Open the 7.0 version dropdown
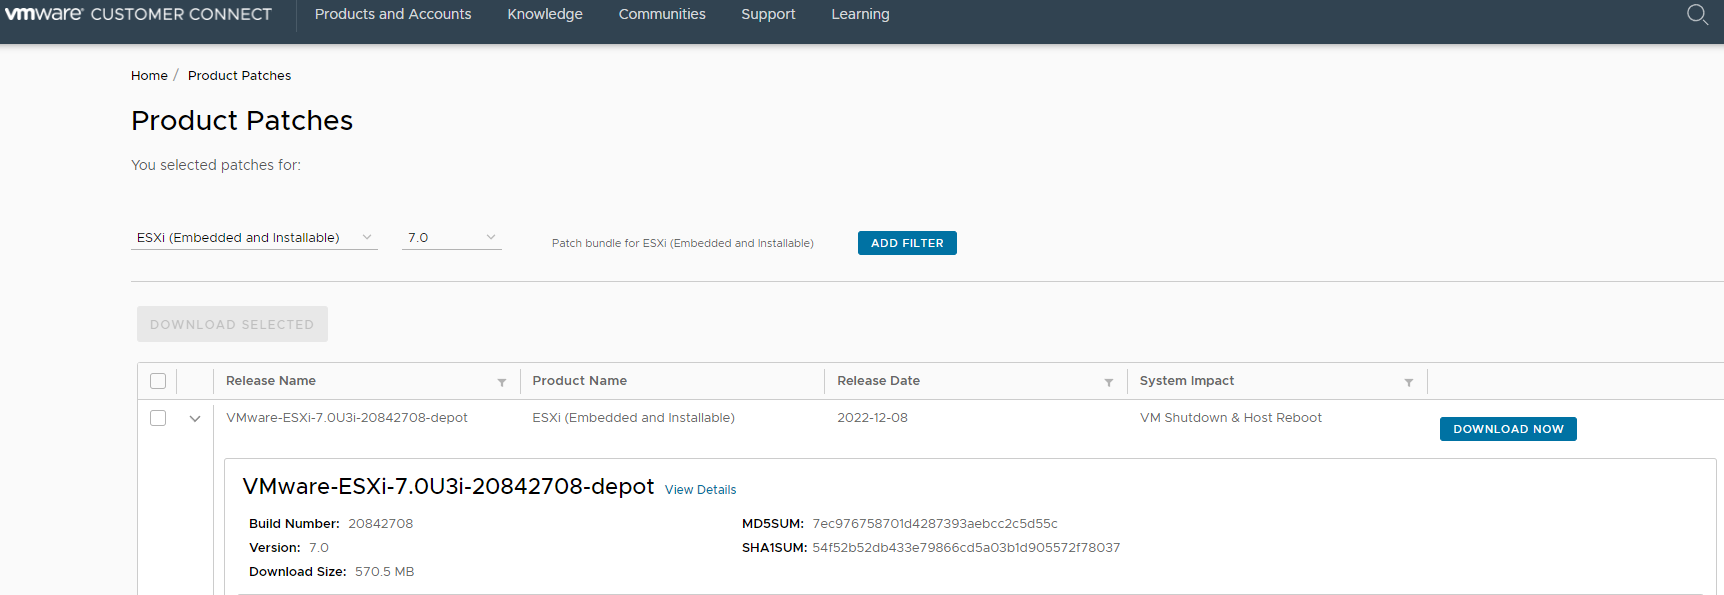This screenshot has height=595, width=1724. [x=451, y=238]
